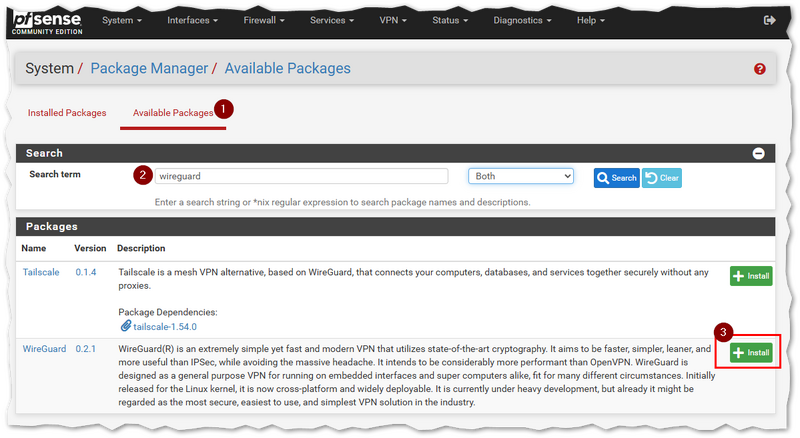Install the Tailscale package
This screenshot has height=438, width=800.
pos(751,276)
